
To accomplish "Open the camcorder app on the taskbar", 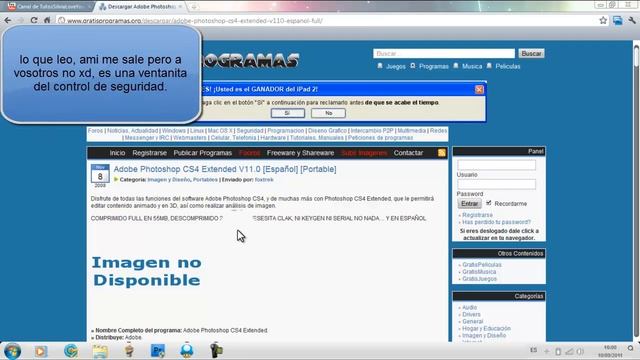I will [x=216, y=351].
